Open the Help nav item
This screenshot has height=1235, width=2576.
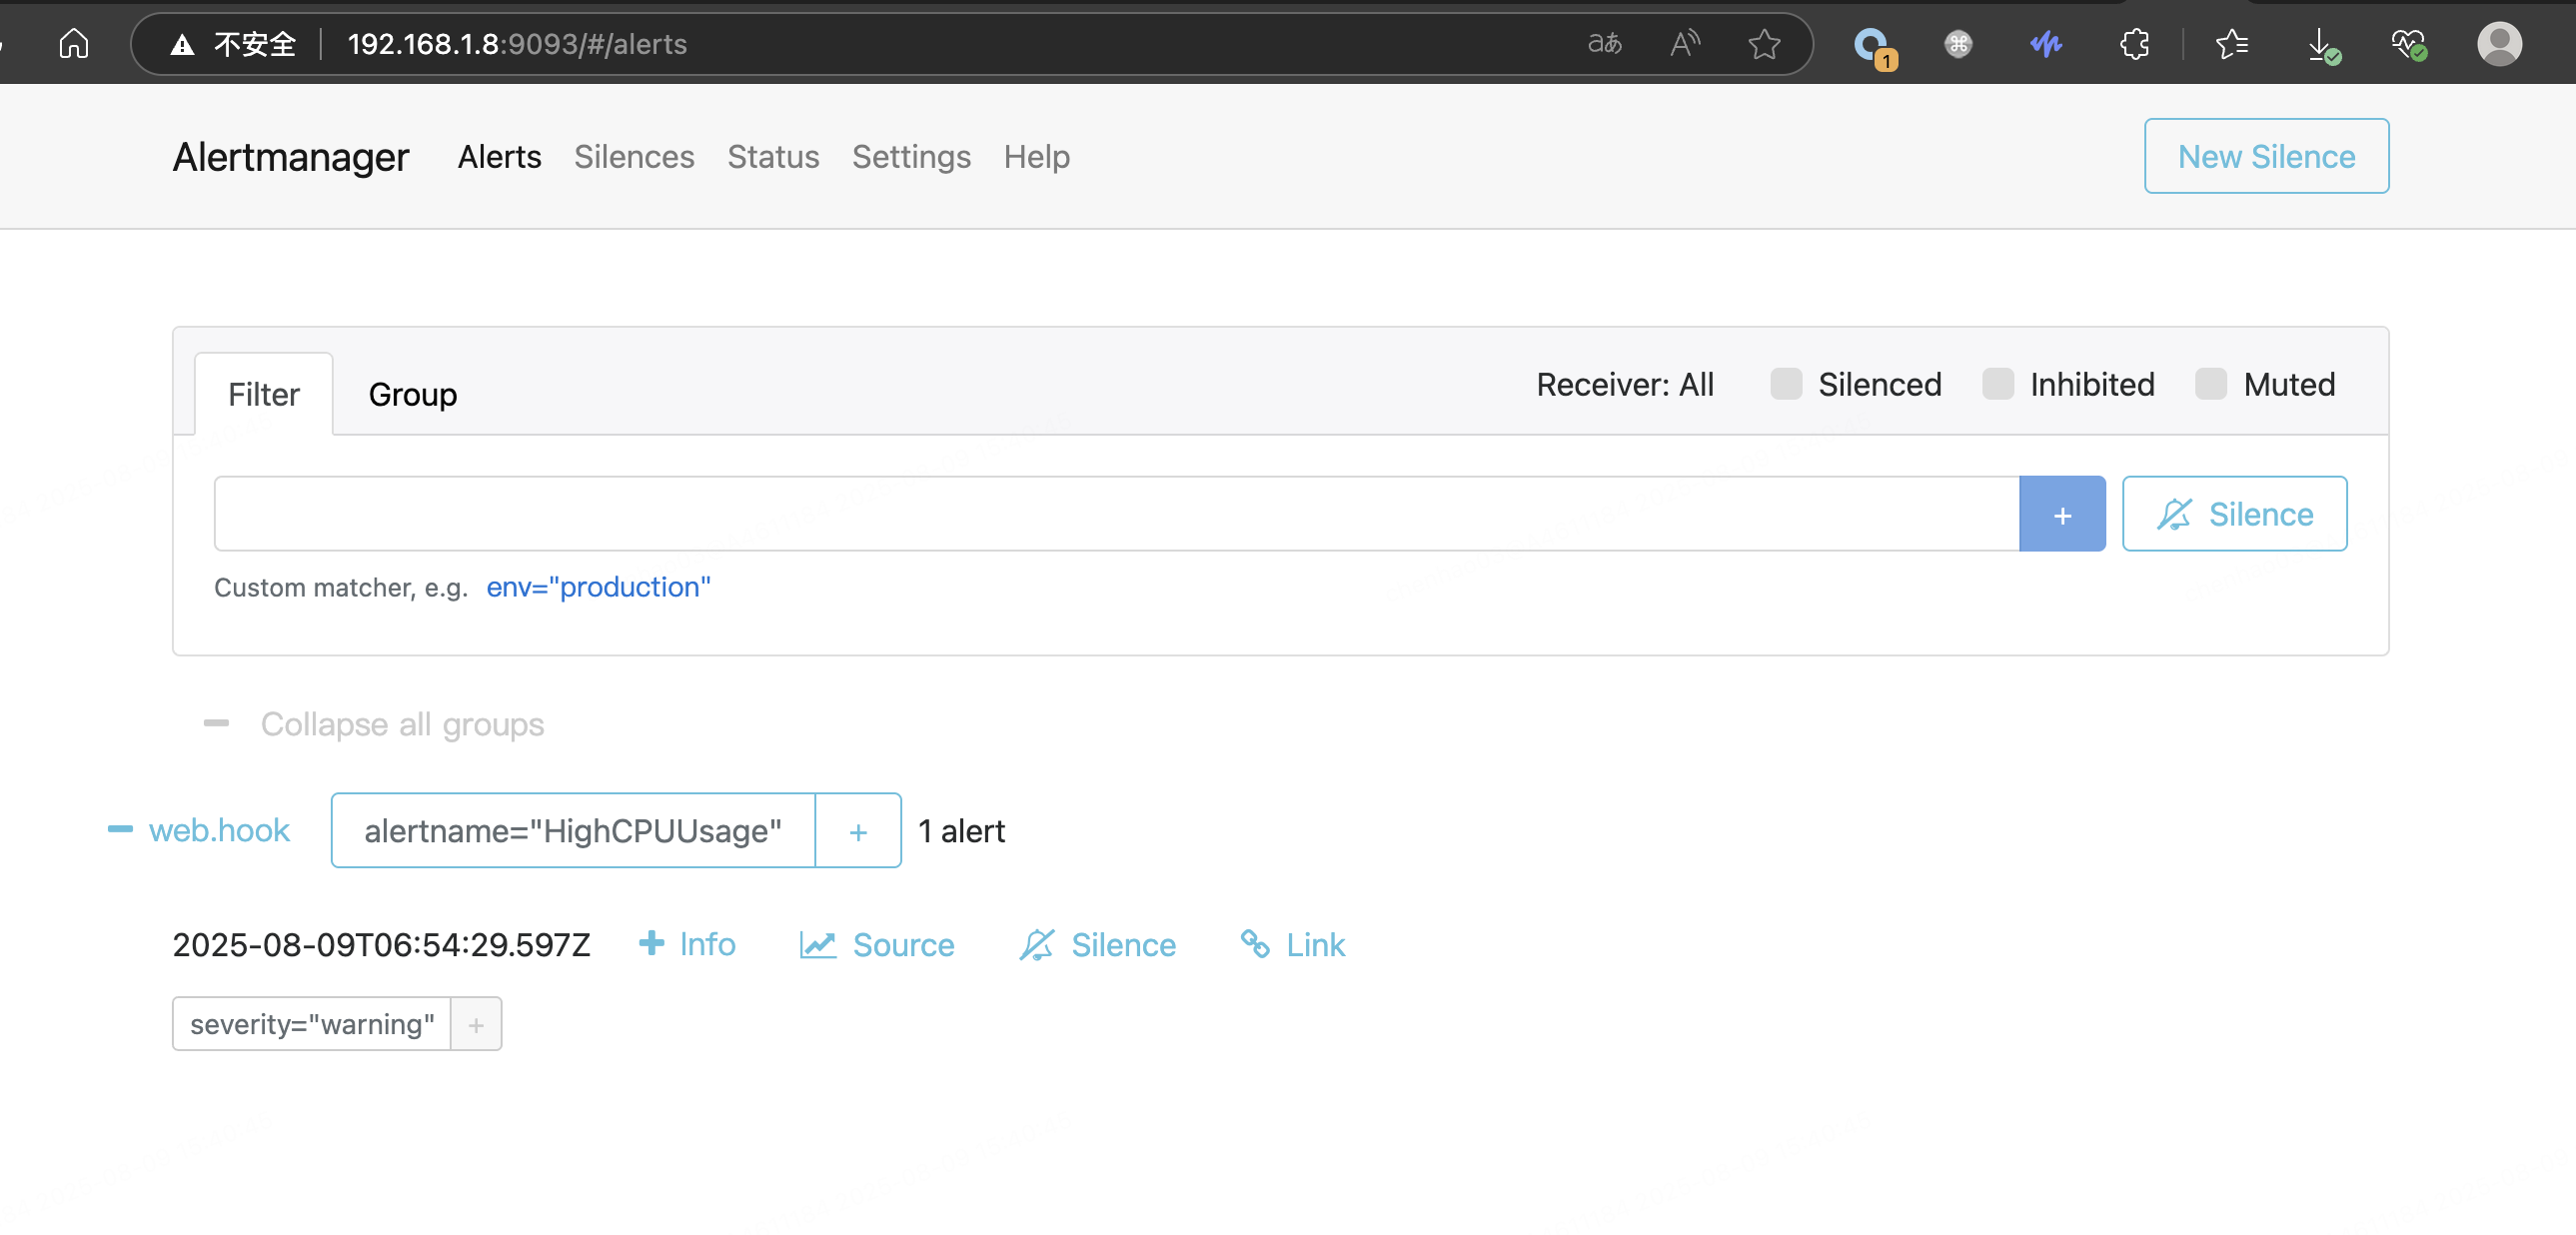point(1036,157)
